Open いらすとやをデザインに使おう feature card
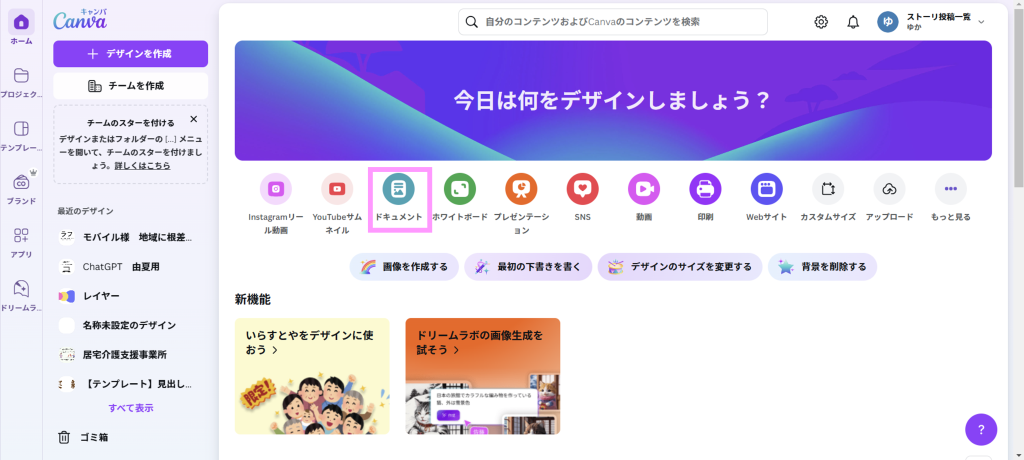1024x460 pixels. [312, 376]
